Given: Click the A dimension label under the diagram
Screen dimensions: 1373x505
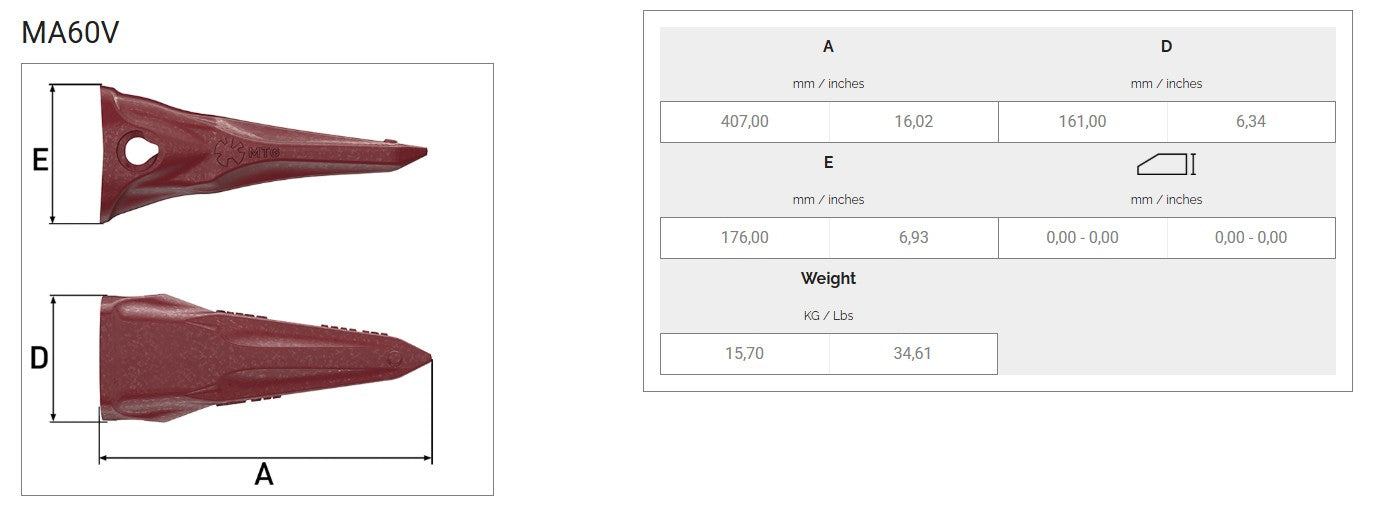Looking at the screenshot, I should [264, 474].
